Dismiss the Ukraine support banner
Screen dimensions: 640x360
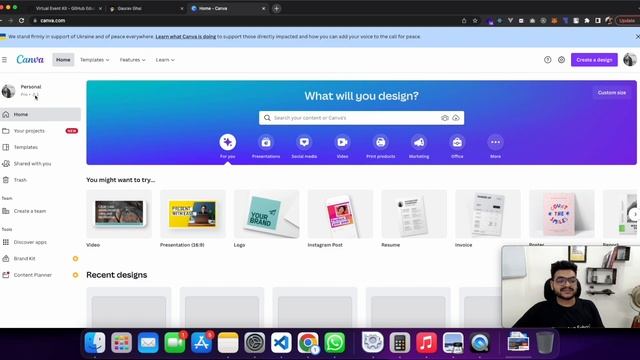[637, 37]
